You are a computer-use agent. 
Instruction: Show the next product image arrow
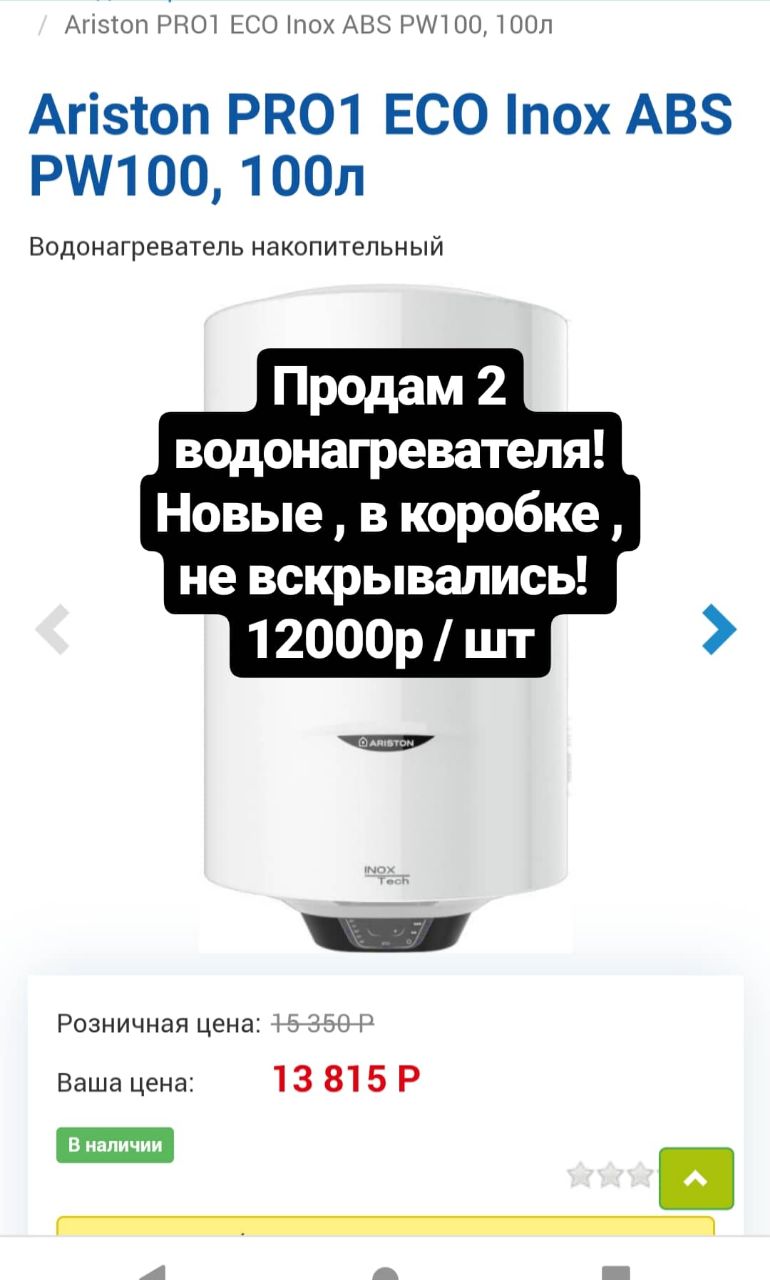coord(719,630)
